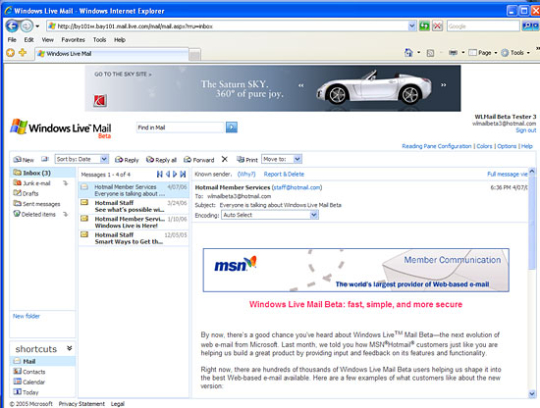
Task: Click the Help link near Options
Action: tap(527, 146)
